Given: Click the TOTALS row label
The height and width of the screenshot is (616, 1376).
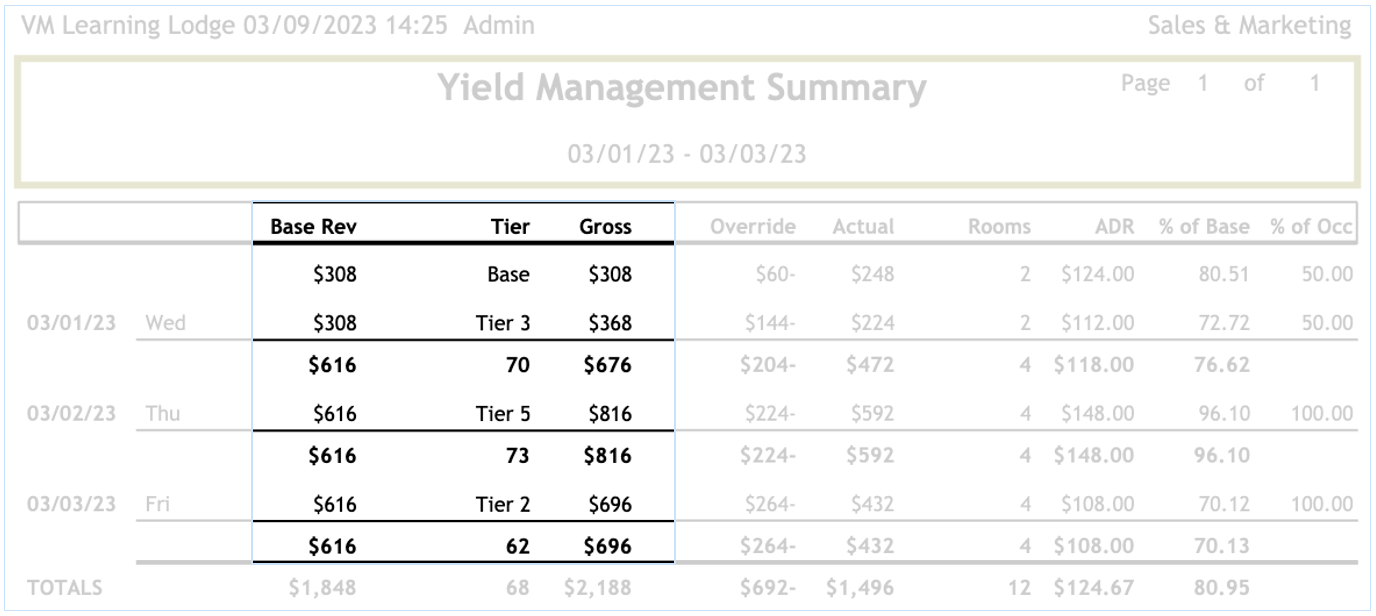Looking at the screenshot, I should click(65, 588).
